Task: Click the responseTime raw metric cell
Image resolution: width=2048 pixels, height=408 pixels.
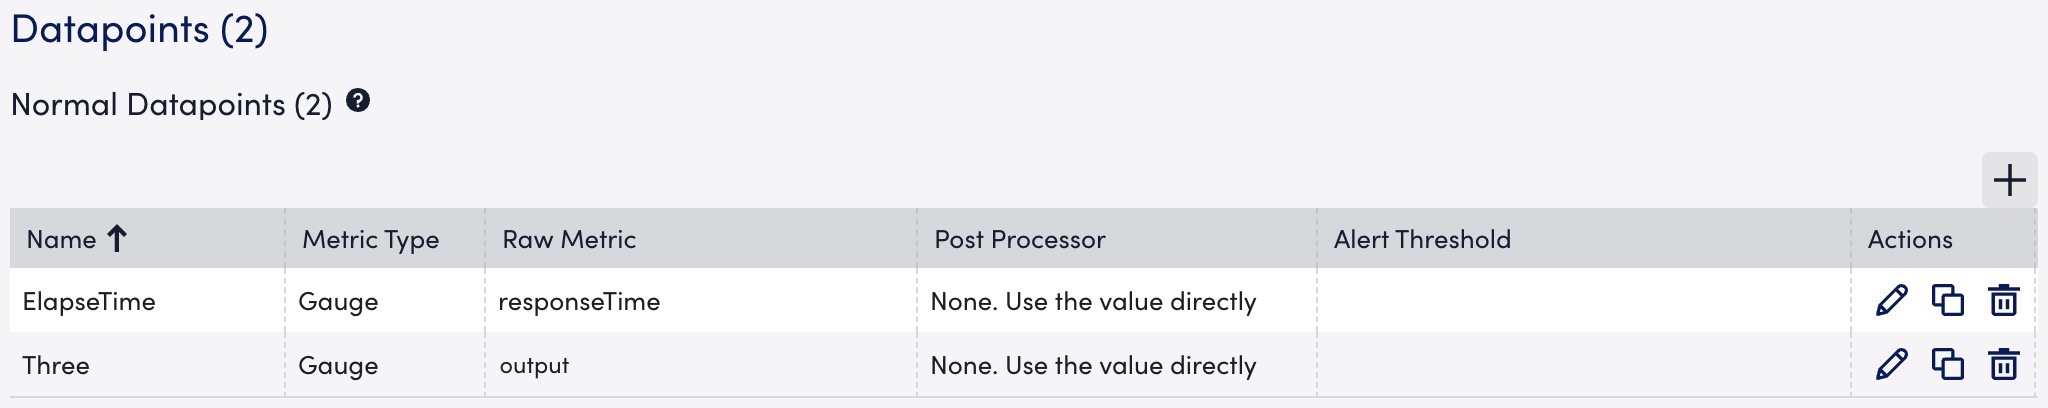Action: [x=579, y=302]
